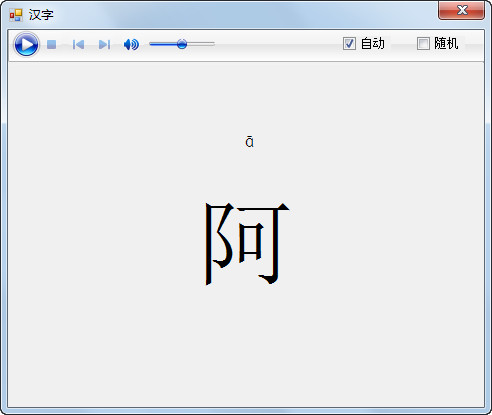Skip to the next character

pos(104,44)
